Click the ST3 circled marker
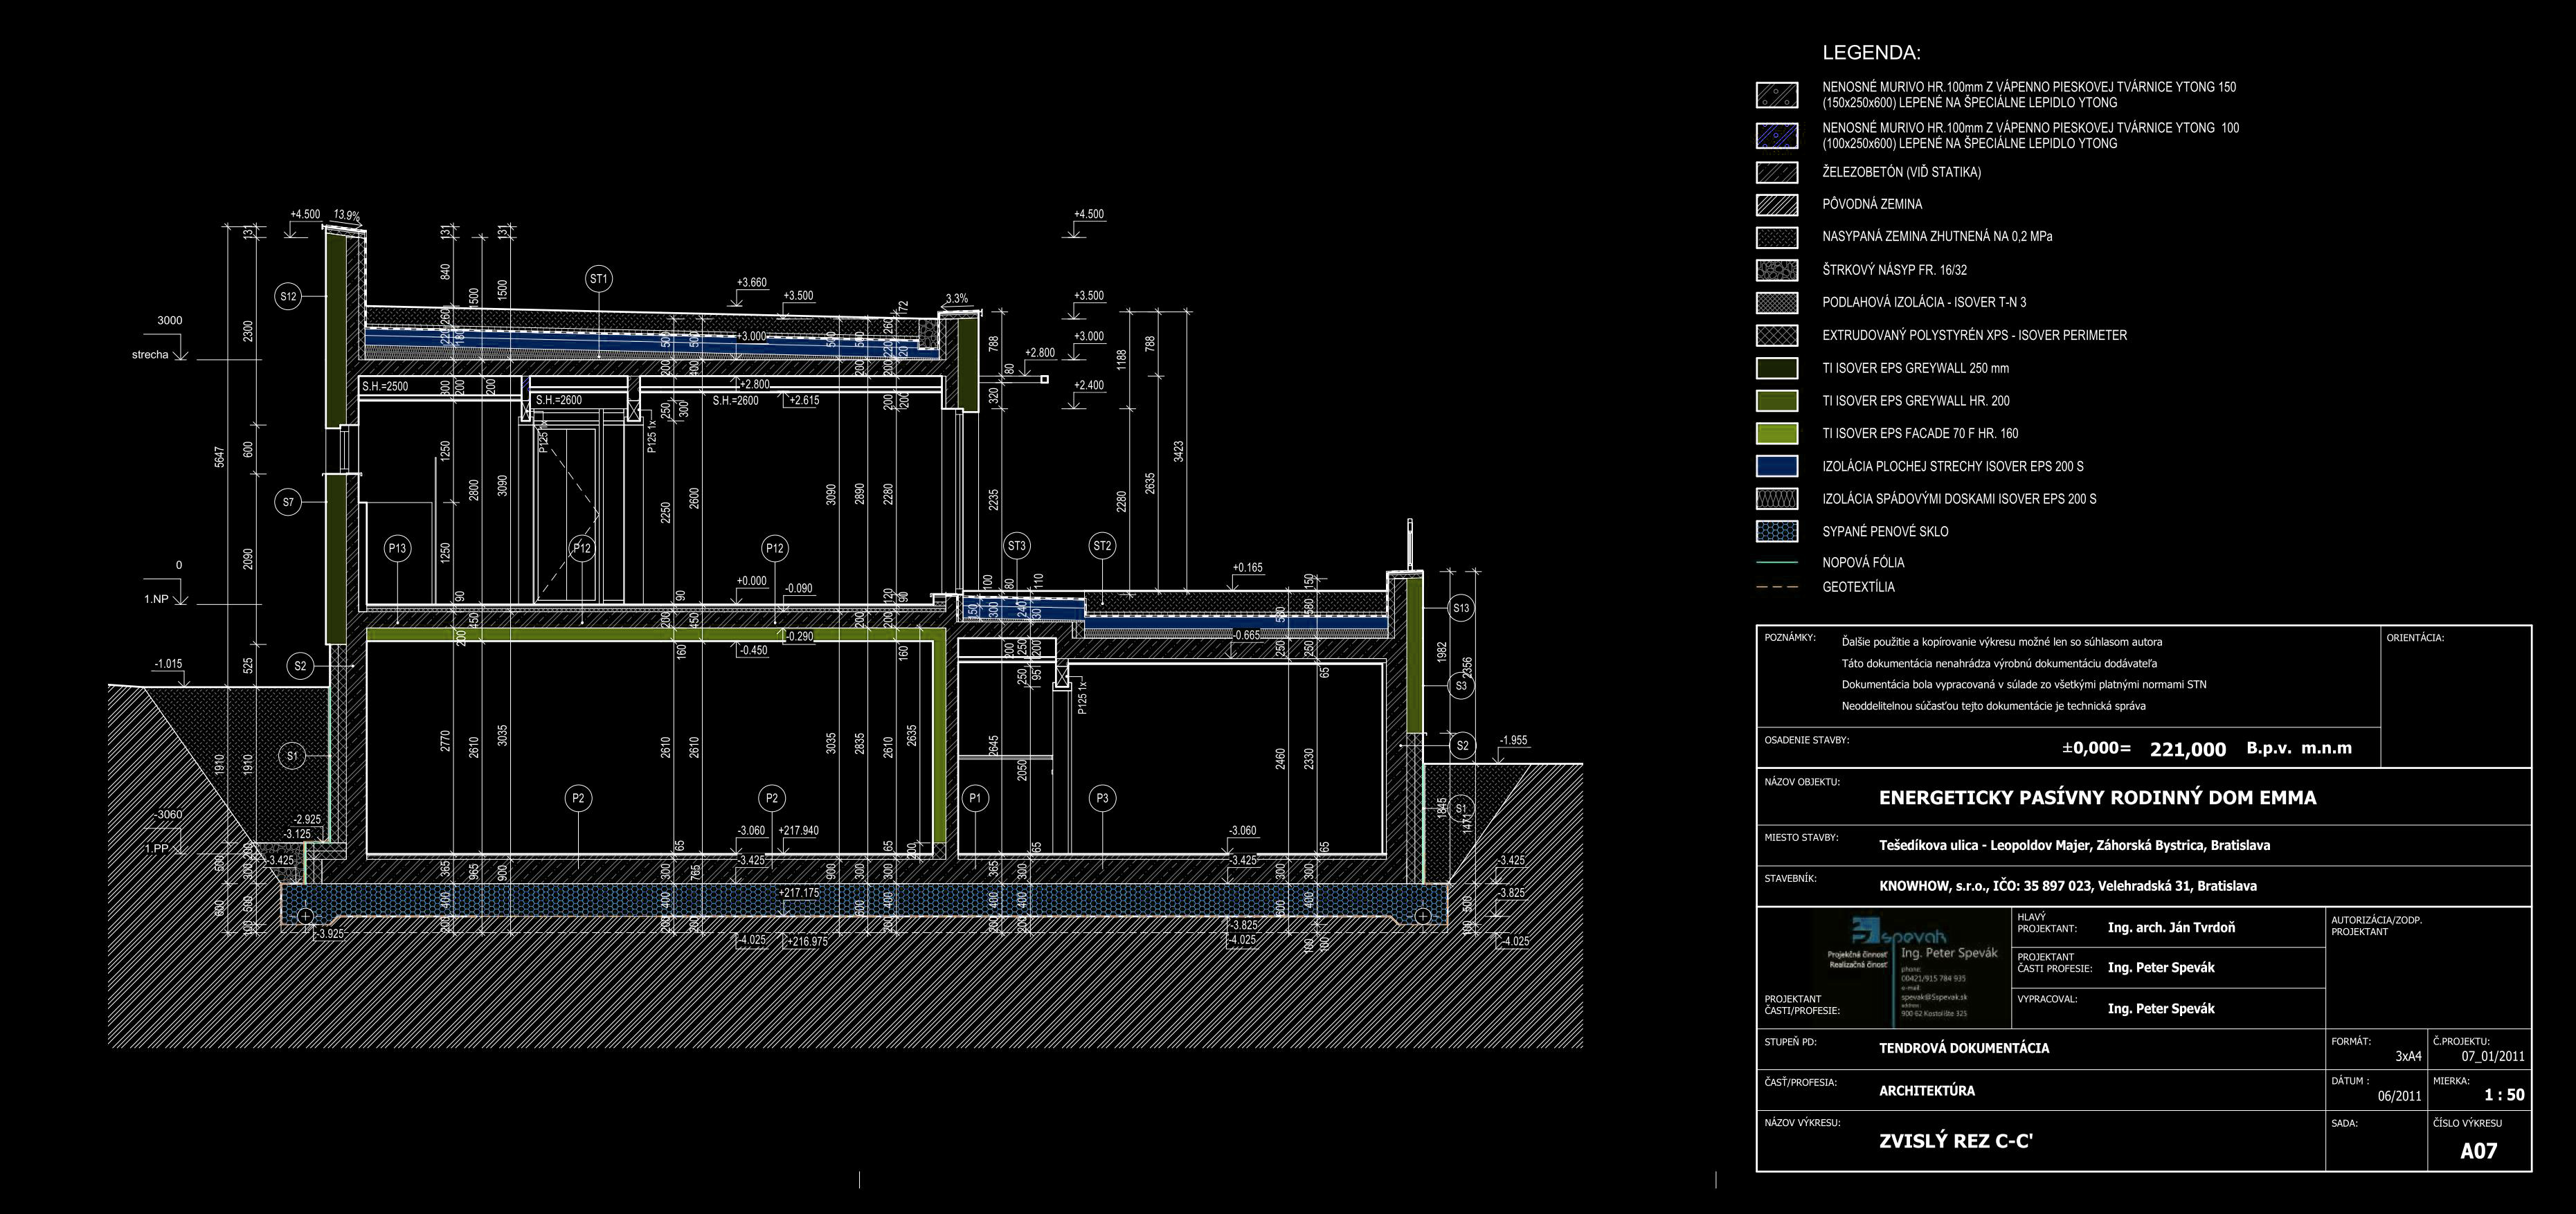This screenshot has width=2576, height=1214. point(1017,546)
